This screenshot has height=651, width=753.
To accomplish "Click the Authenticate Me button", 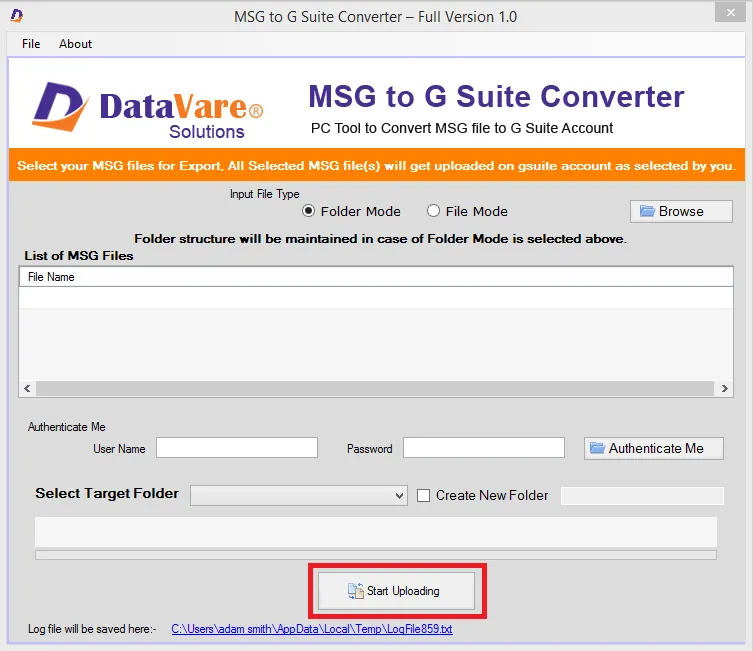I will [654, 448].
